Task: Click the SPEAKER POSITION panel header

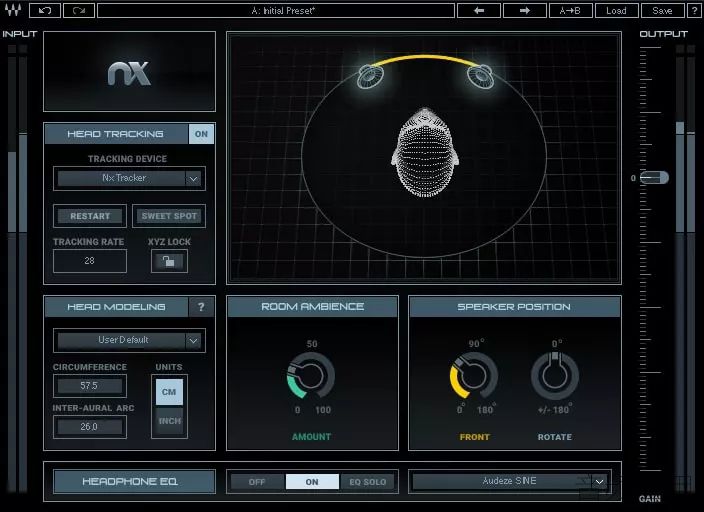Action: click(x=515, y=307)
